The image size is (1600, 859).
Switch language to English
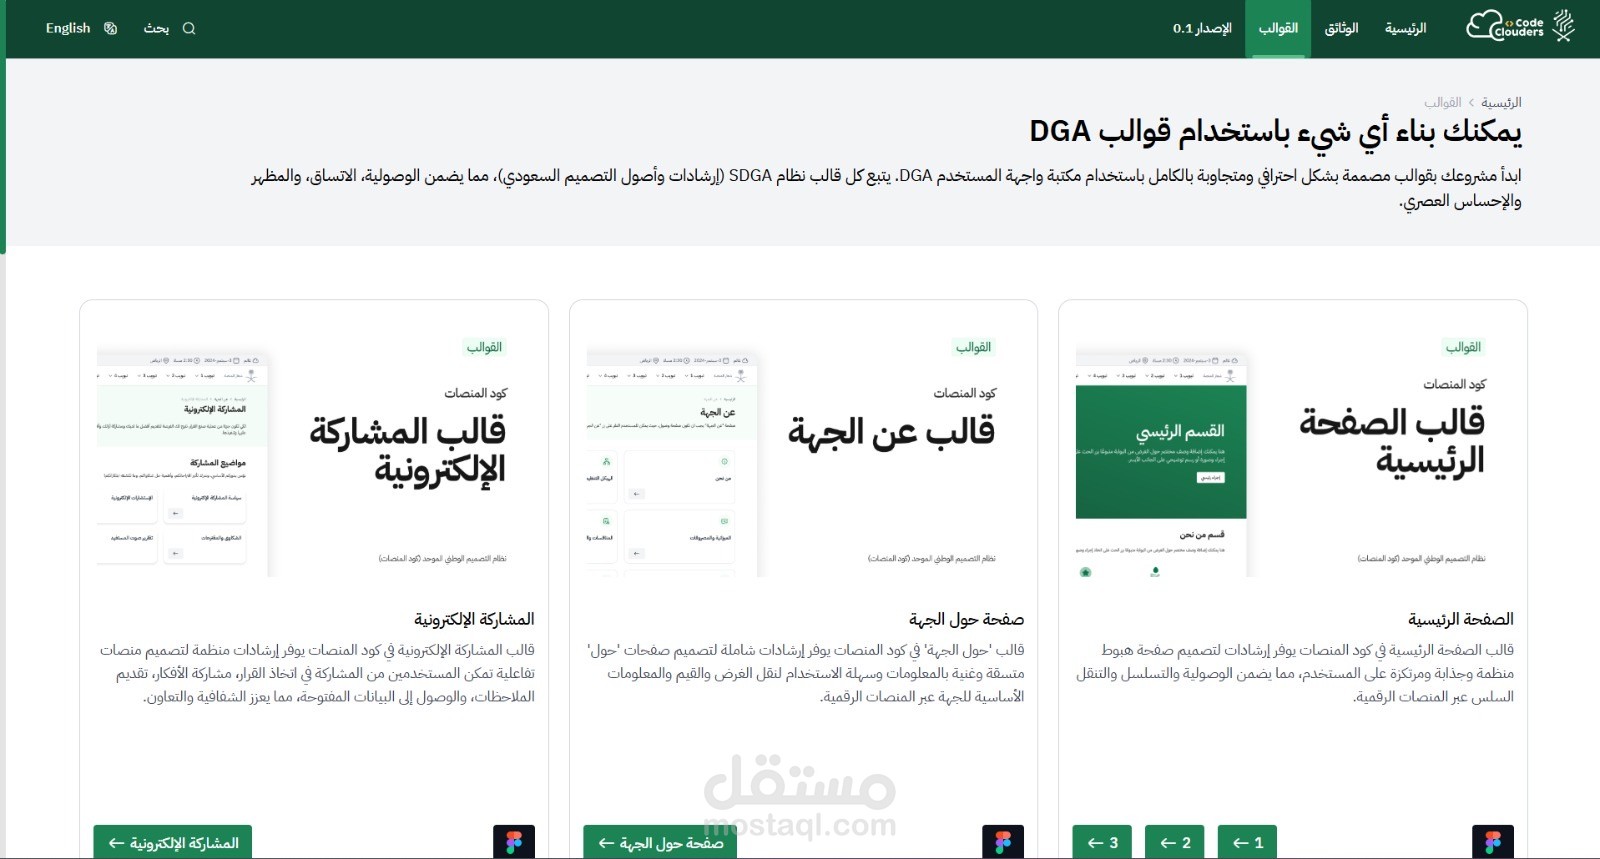pos(68,28)
